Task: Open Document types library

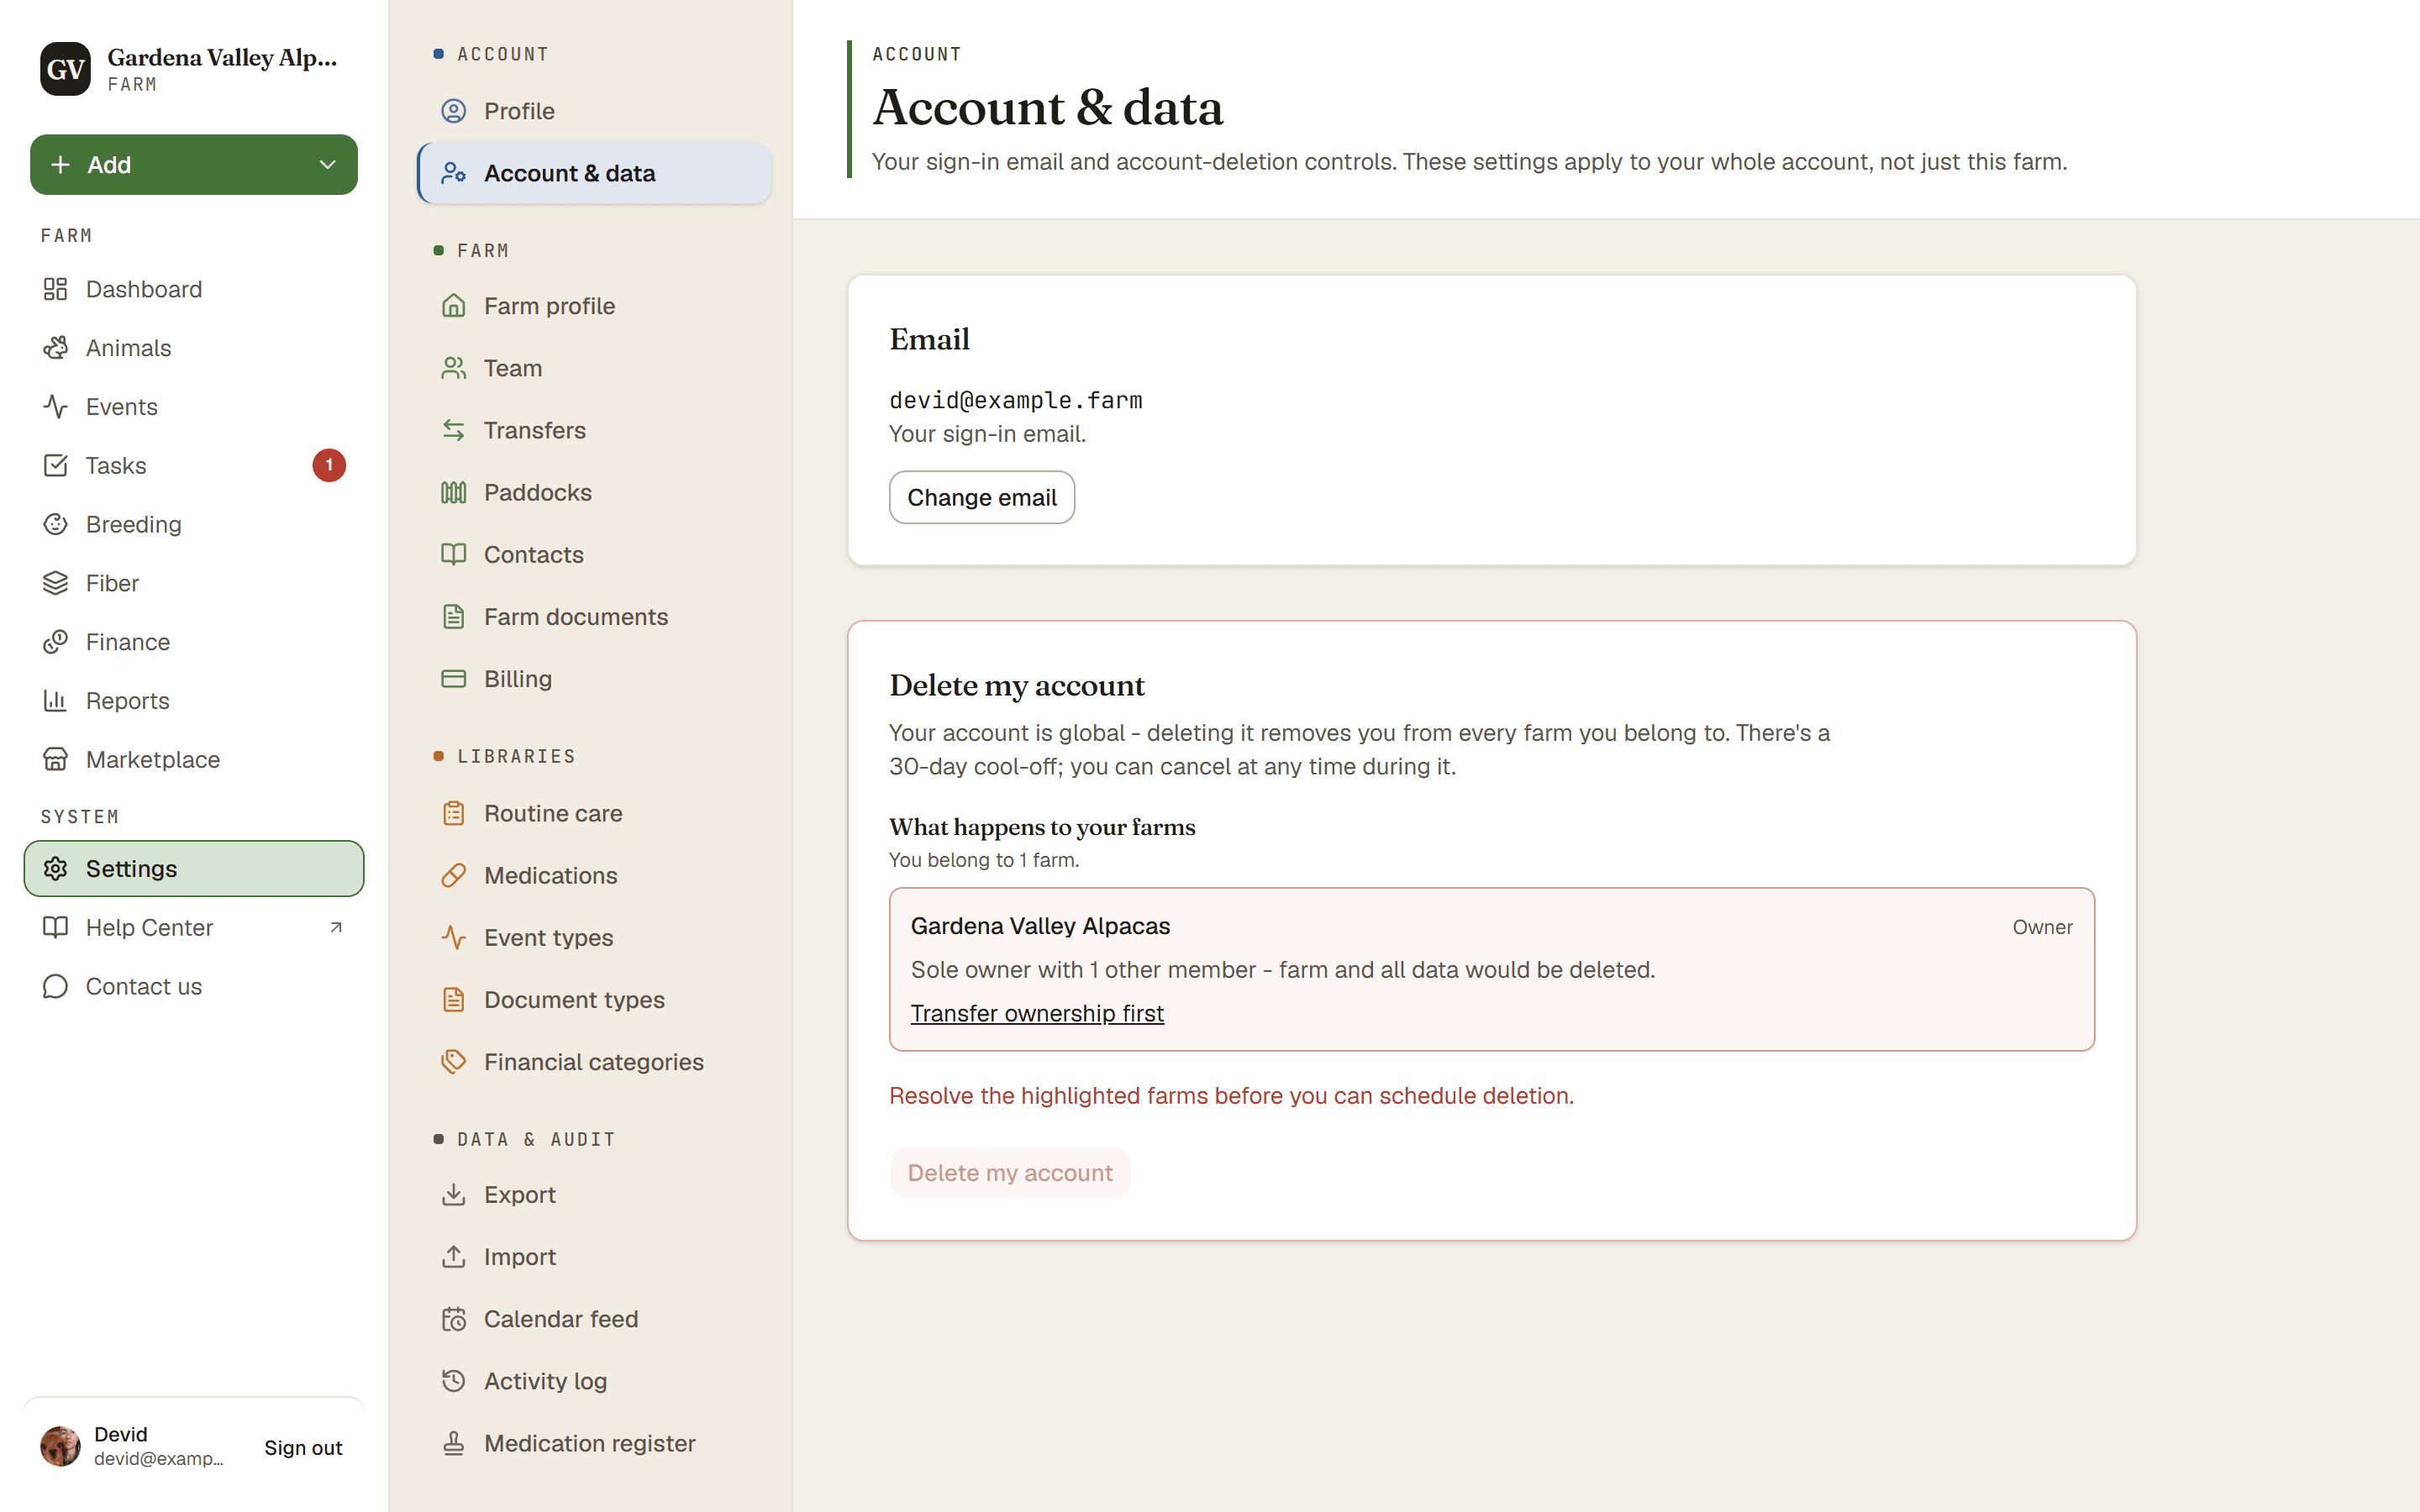Action: pyautogui.click(x=595, y=1000)
